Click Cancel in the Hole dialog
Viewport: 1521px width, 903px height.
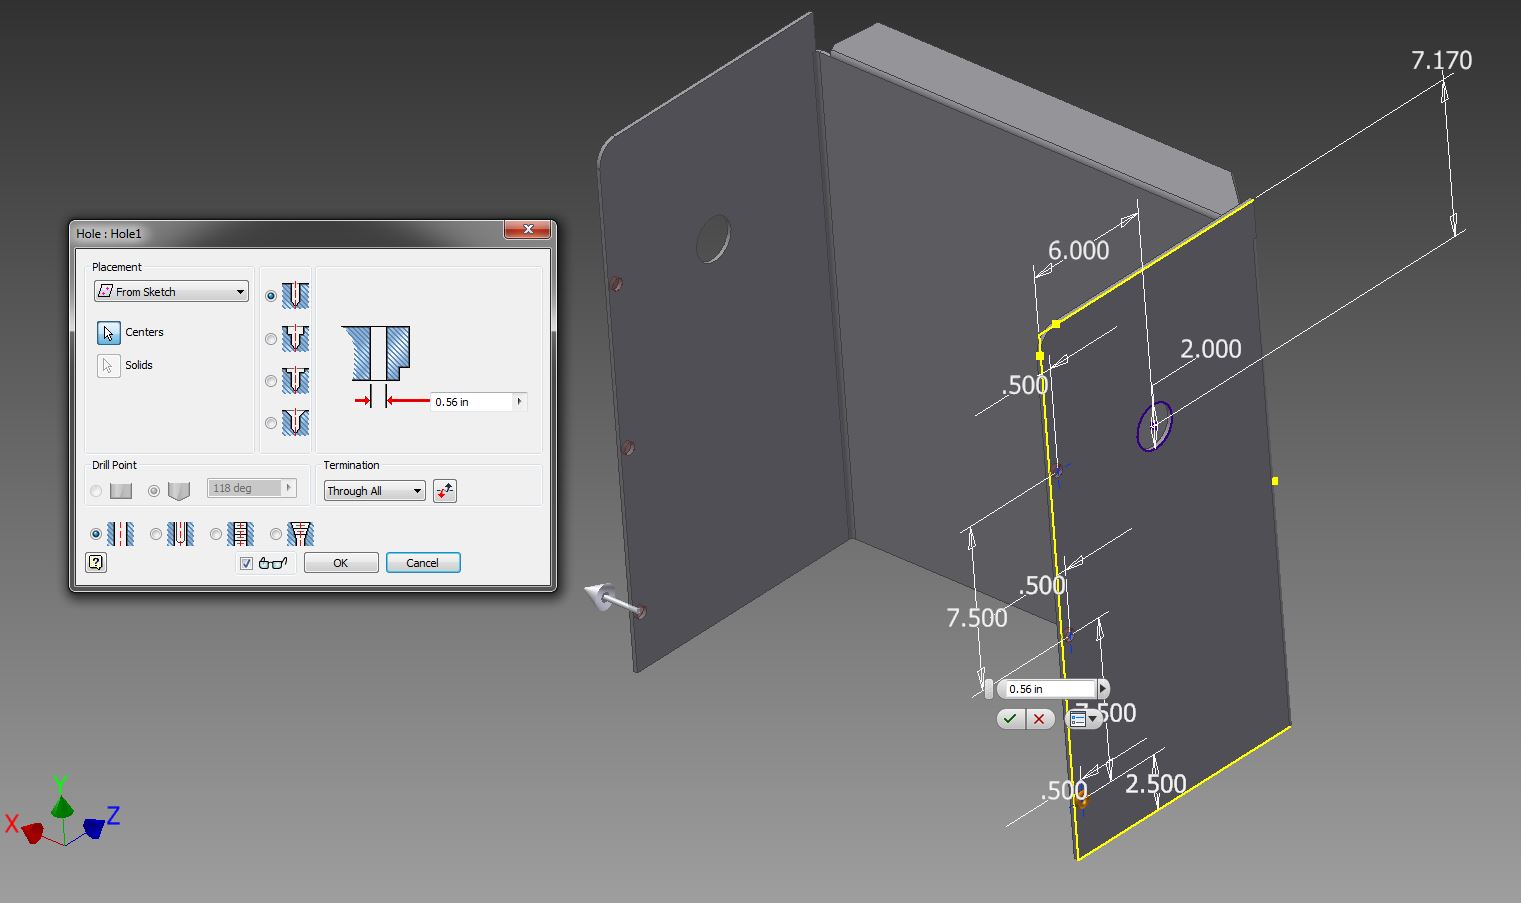coord(422,563)
